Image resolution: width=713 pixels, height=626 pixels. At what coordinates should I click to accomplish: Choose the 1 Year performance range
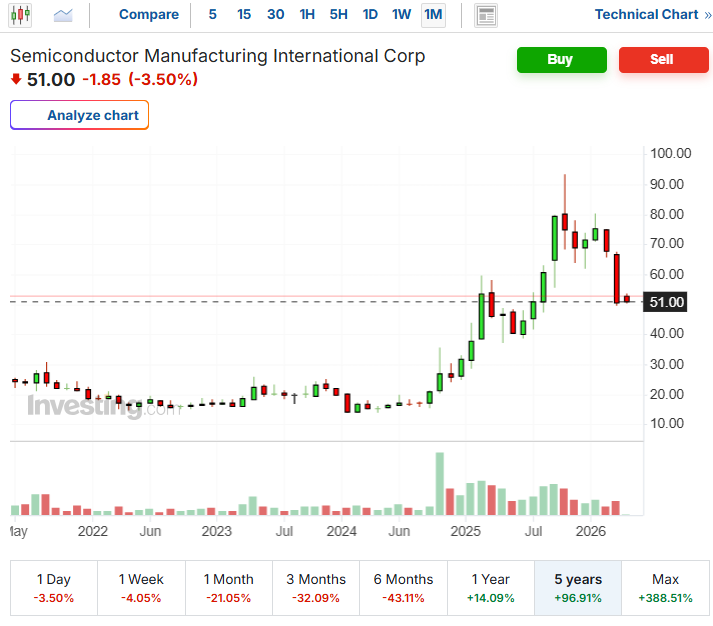pyautogui.click(x=491, y=588)
